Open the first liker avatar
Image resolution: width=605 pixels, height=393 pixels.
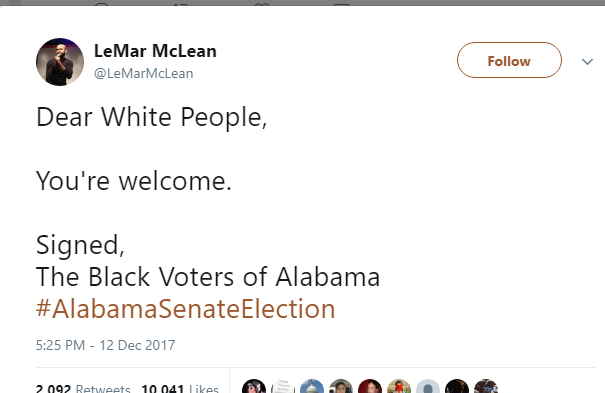click(x=254, y=387)
